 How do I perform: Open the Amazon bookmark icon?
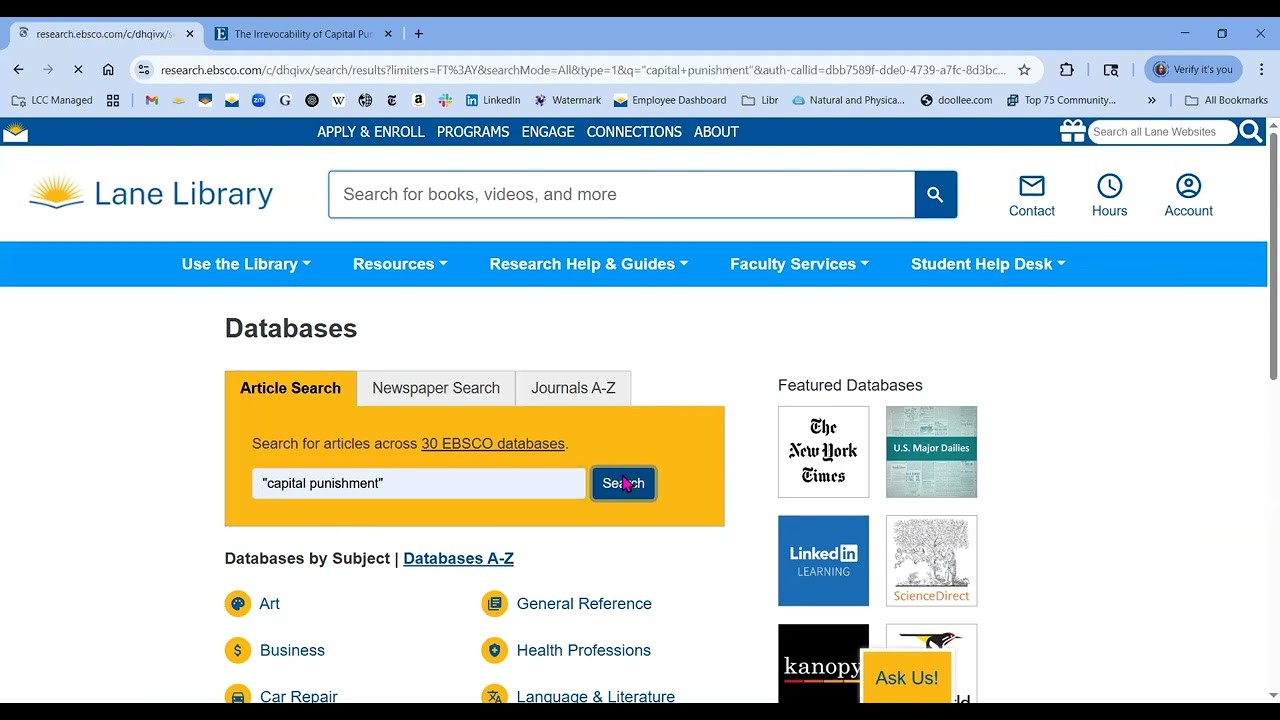[x=418, y=100]
